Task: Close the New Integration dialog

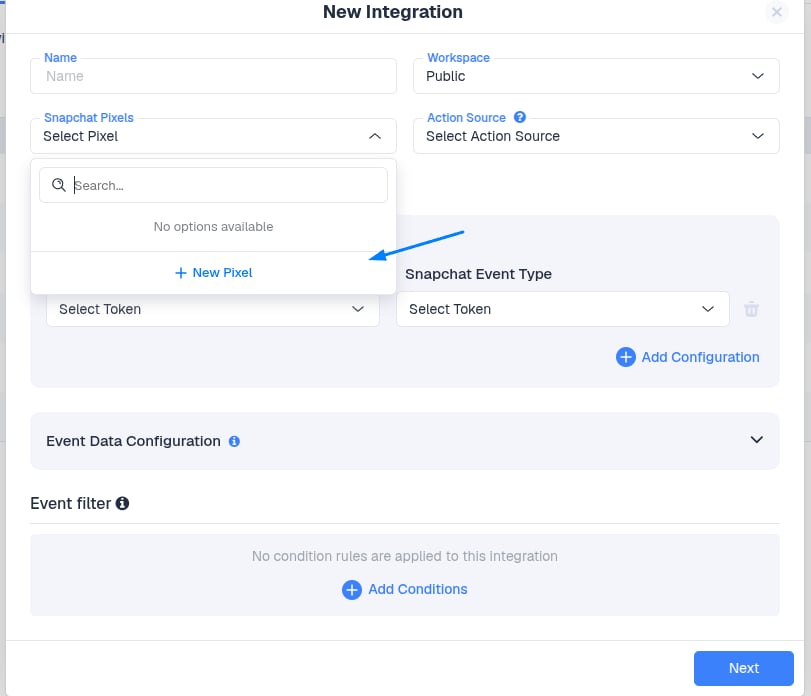Action: (x=776, y=12)
